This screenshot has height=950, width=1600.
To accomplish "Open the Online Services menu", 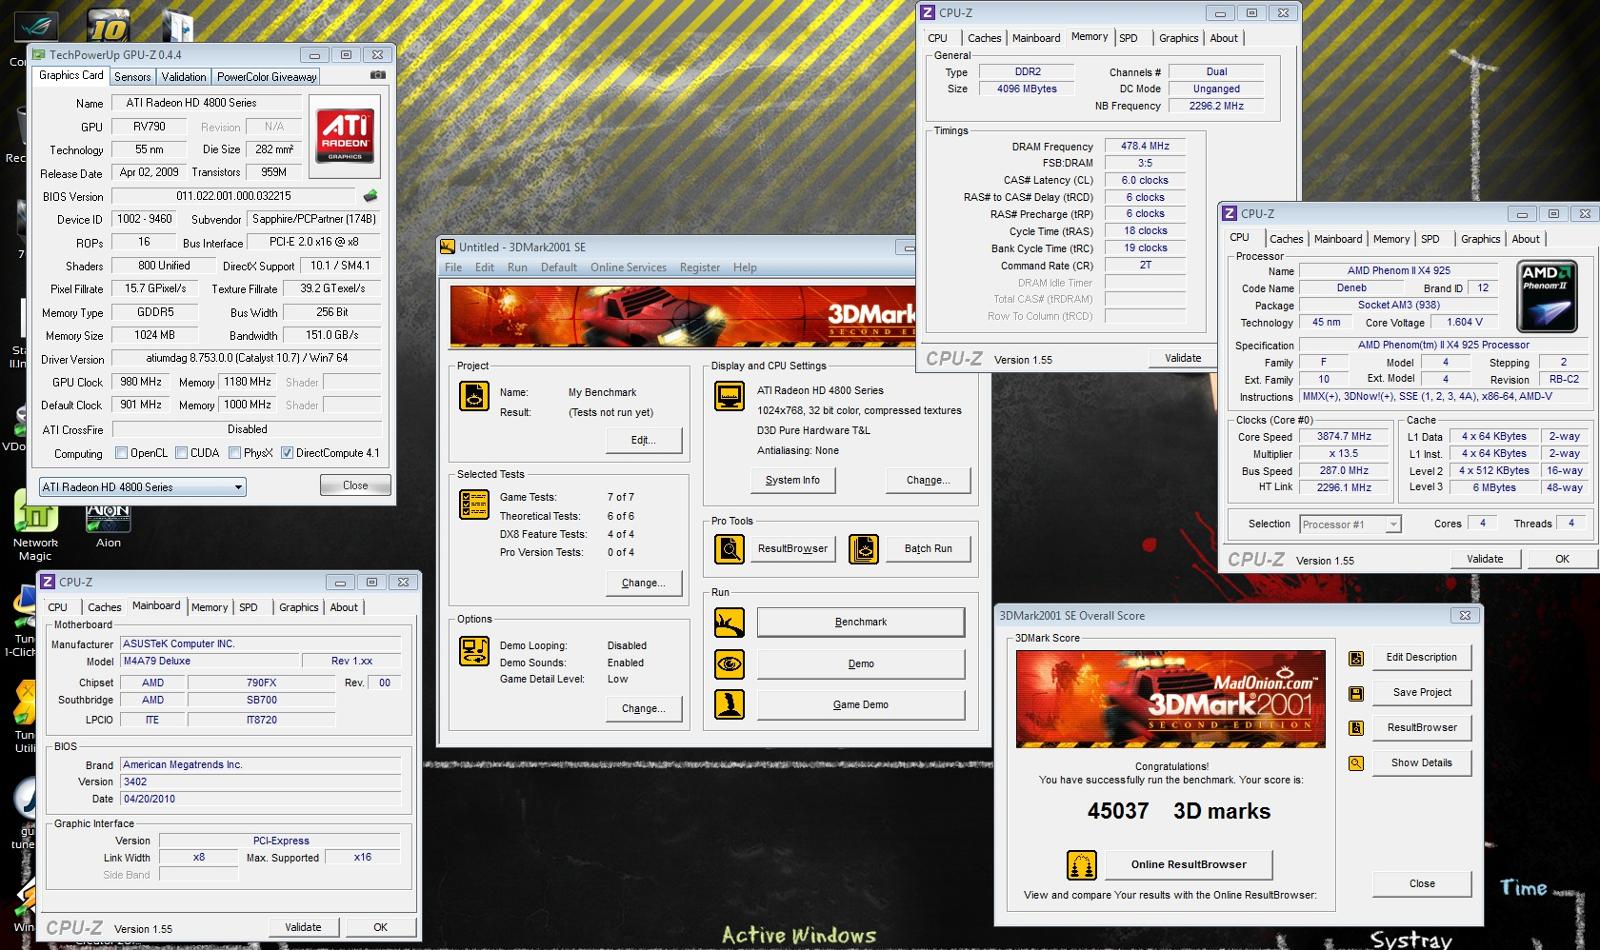I will 628,268.
